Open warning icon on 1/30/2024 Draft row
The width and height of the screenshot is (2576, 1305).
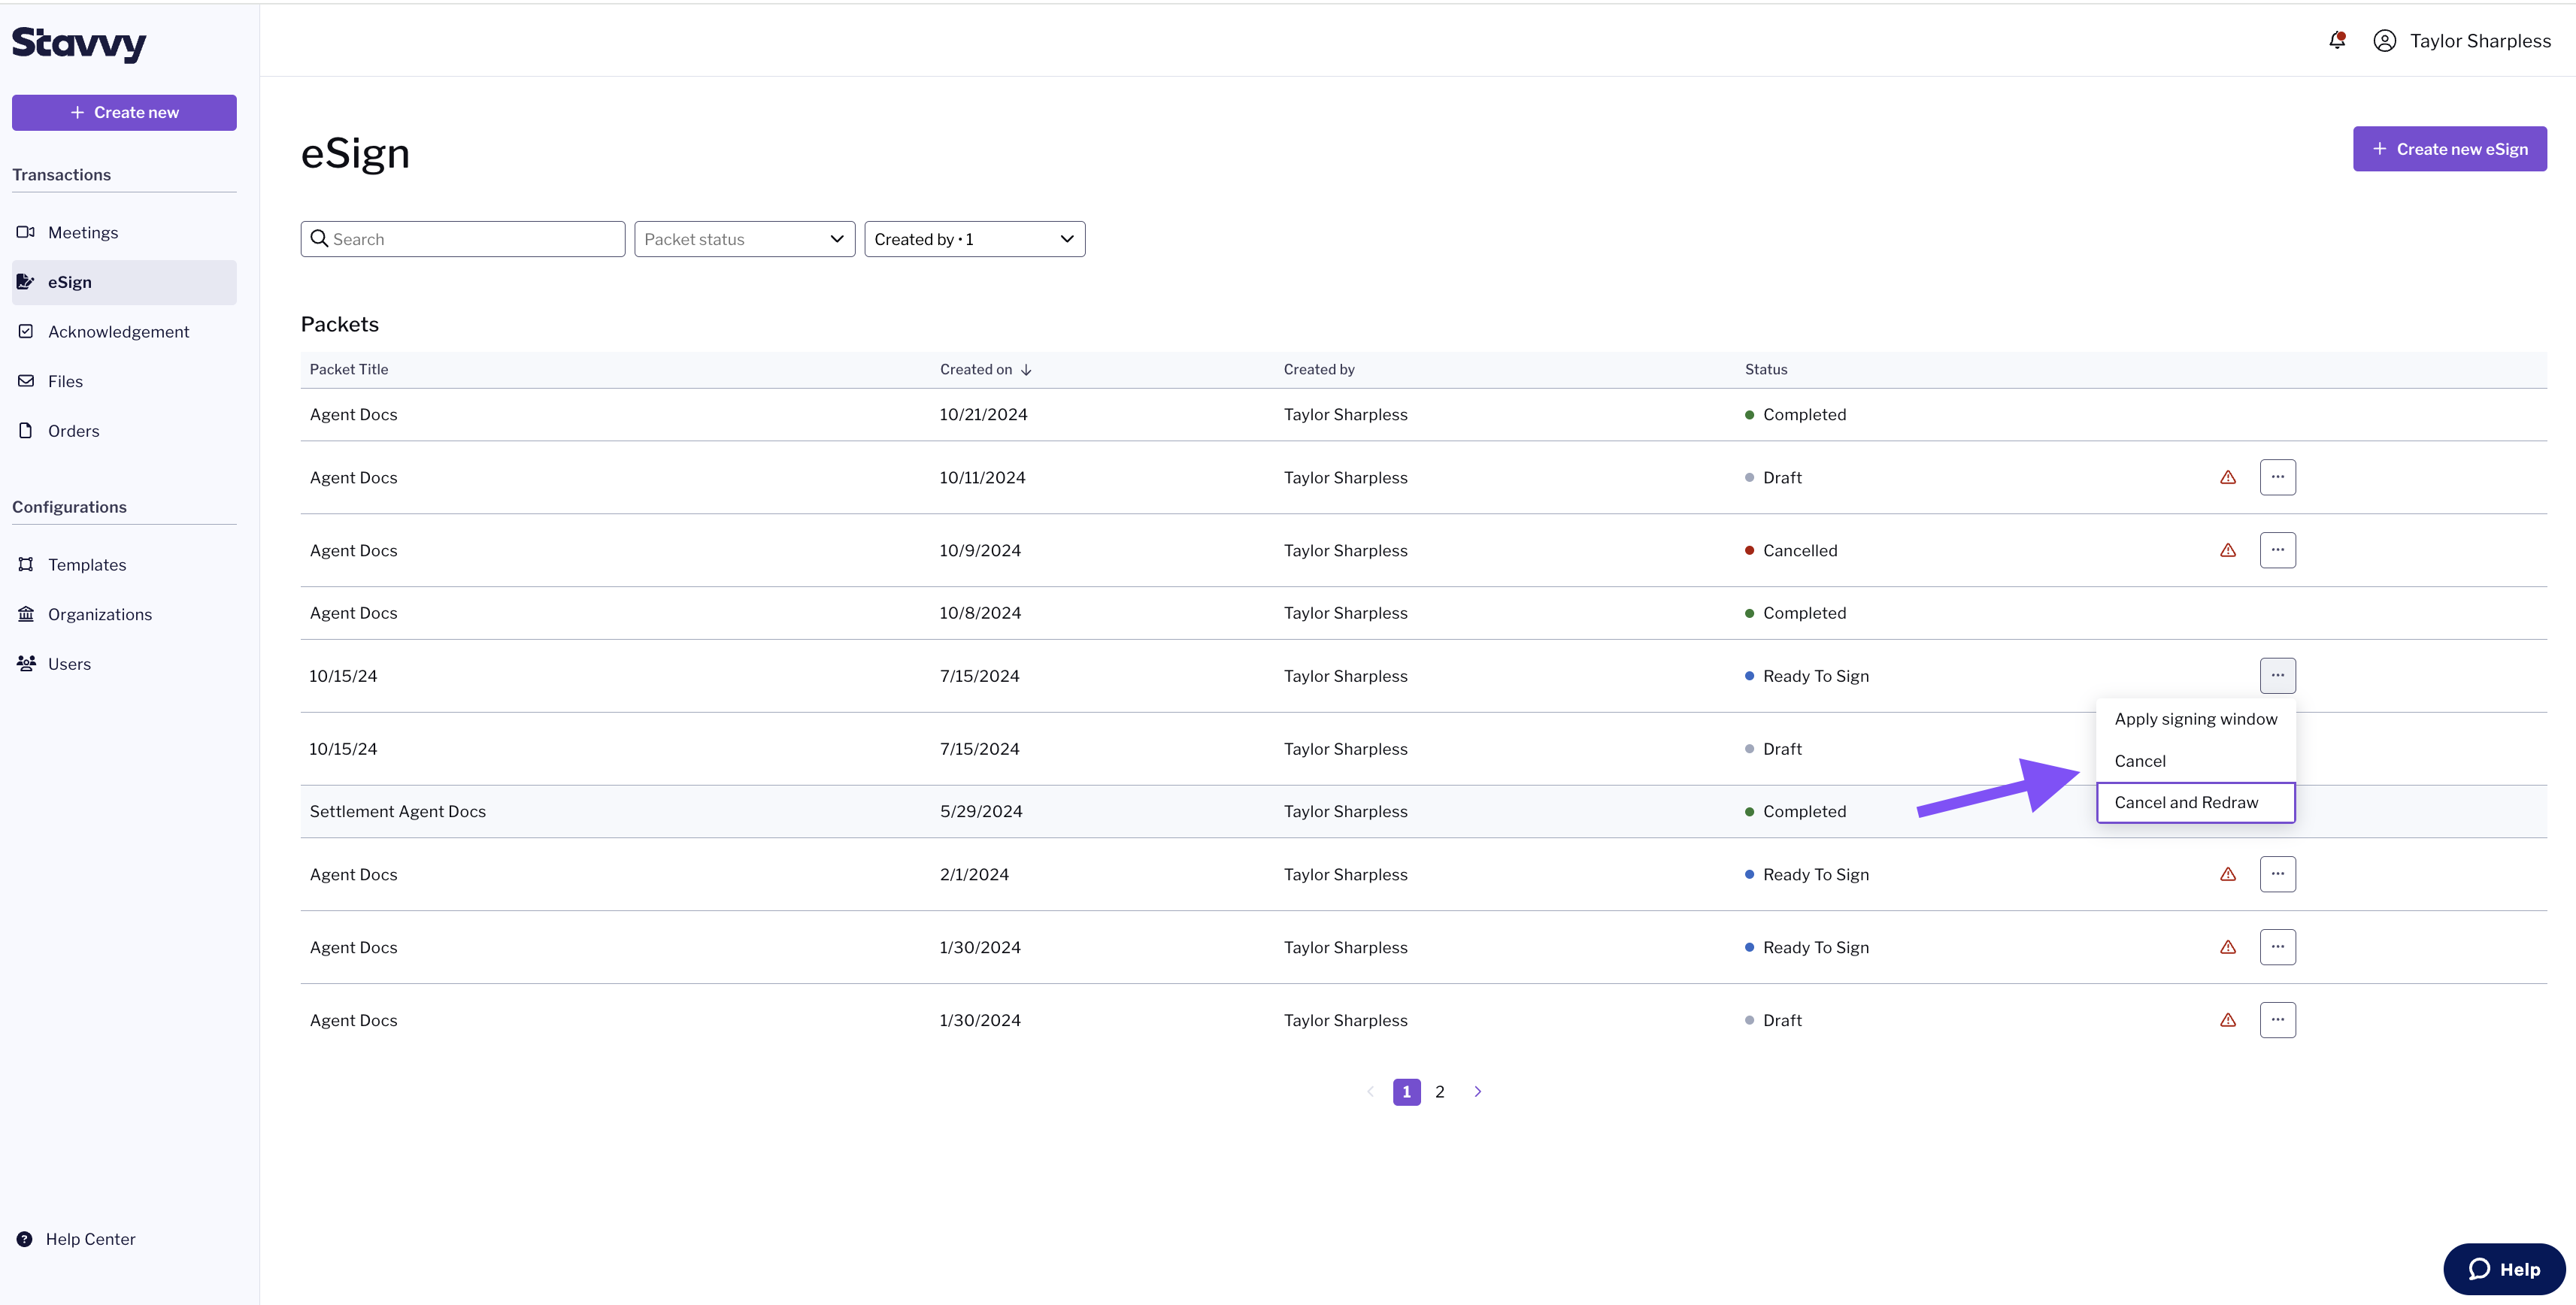[2228, 1021]
